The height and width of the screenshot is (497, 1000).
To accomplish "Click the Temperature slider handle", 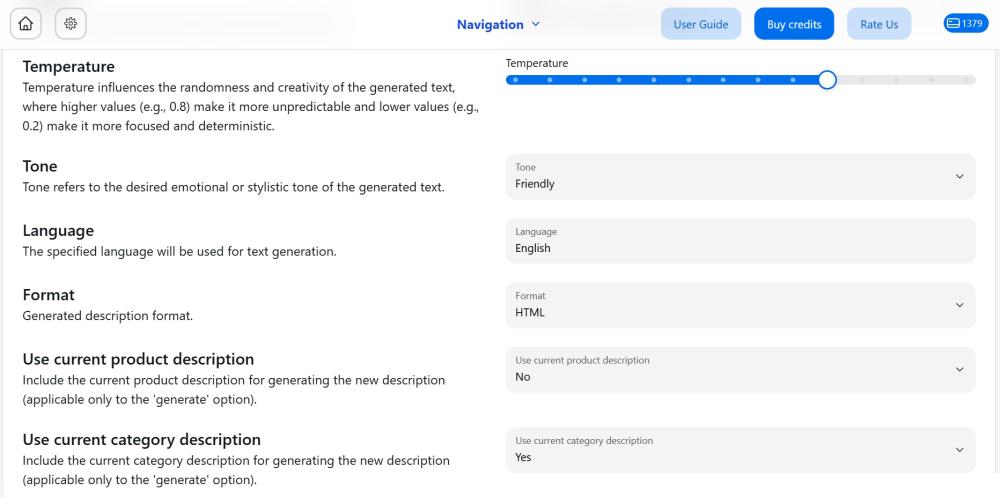I will click(827, 80).
